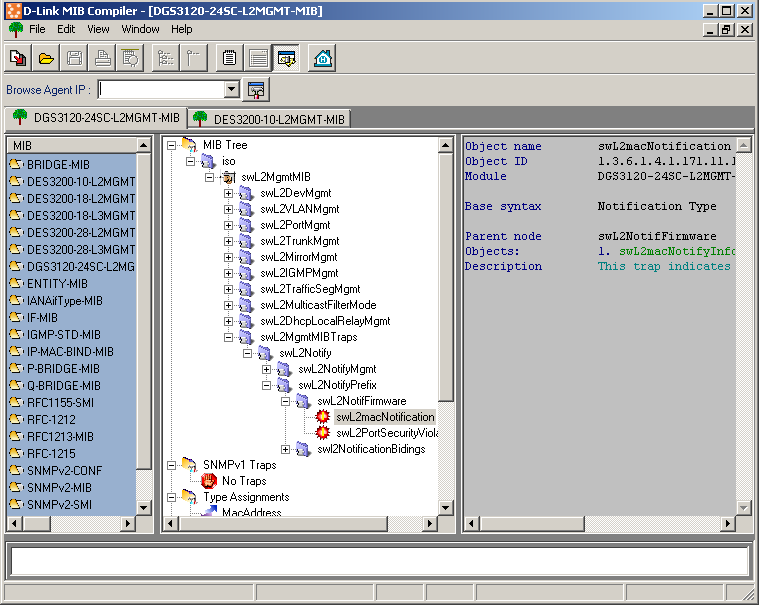Expand the swL2VLANMgmt node
Screen dimensions: 759x605
pos(228,209)
